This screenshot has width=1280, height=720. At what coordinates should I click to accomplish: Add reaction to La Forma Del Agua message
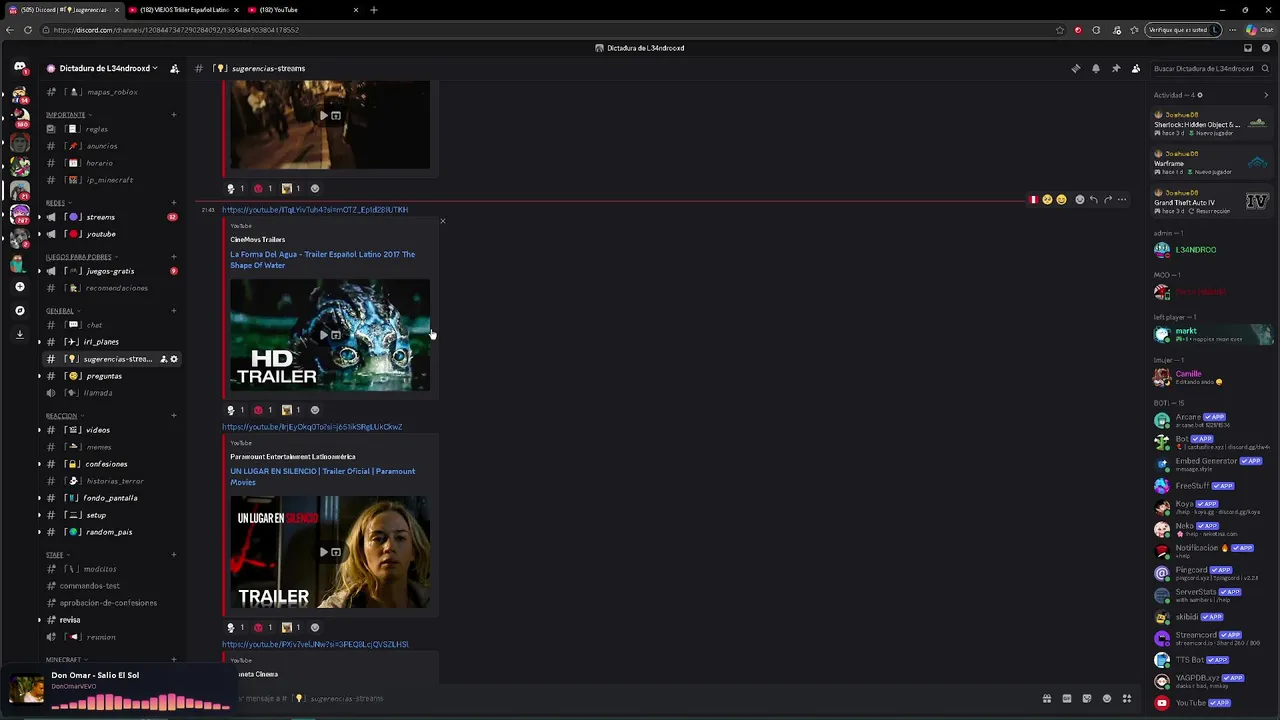315,410
